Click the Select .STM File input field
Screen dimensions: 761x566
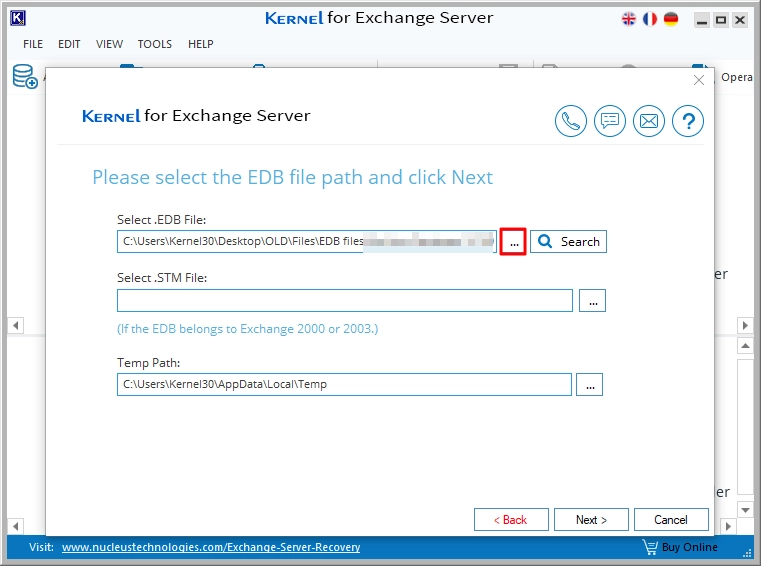click(x=345, y=300)
